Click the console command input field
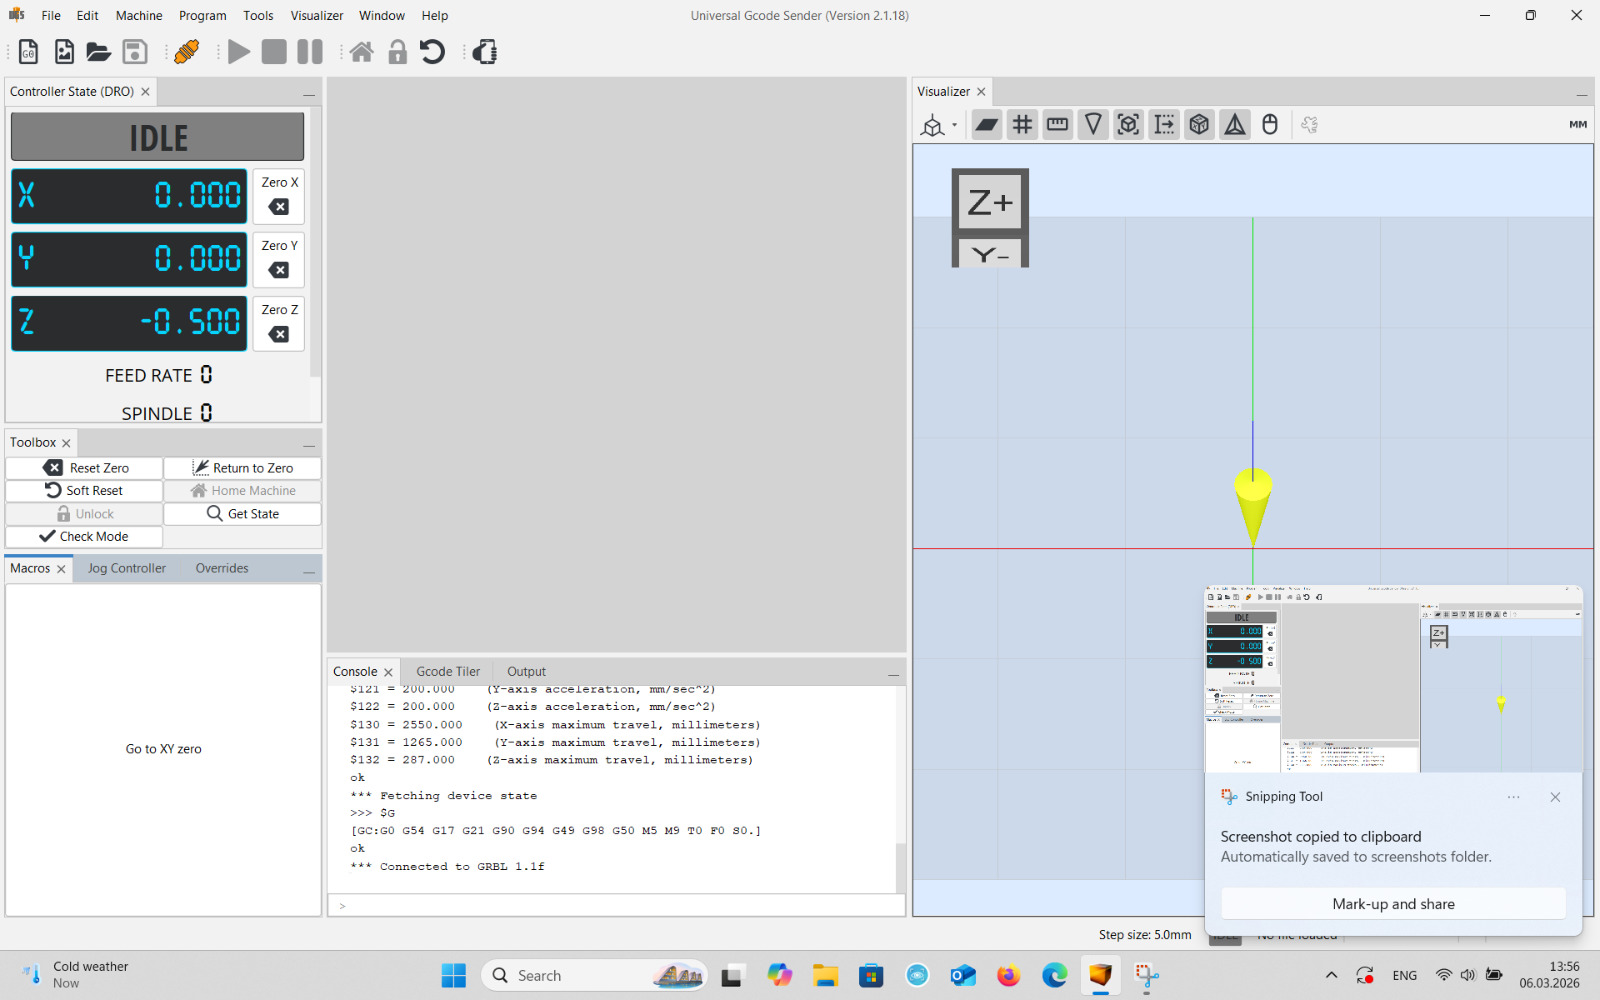Screen dimensions: 1600x1000 (616, 906)
